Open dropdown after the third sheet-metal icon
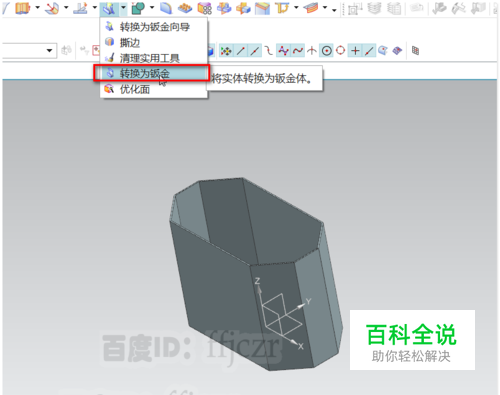 95,7
